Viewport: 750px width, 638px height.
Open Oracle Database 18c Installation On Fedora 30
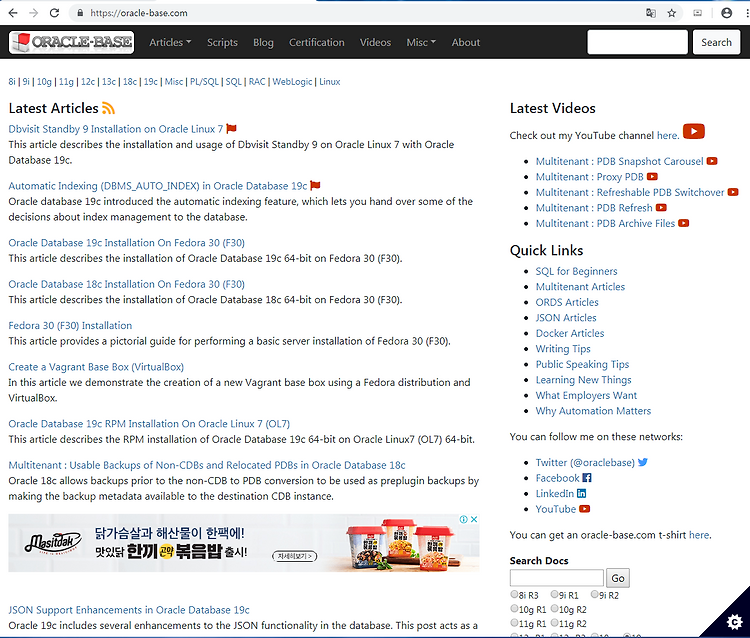(126, 284)
